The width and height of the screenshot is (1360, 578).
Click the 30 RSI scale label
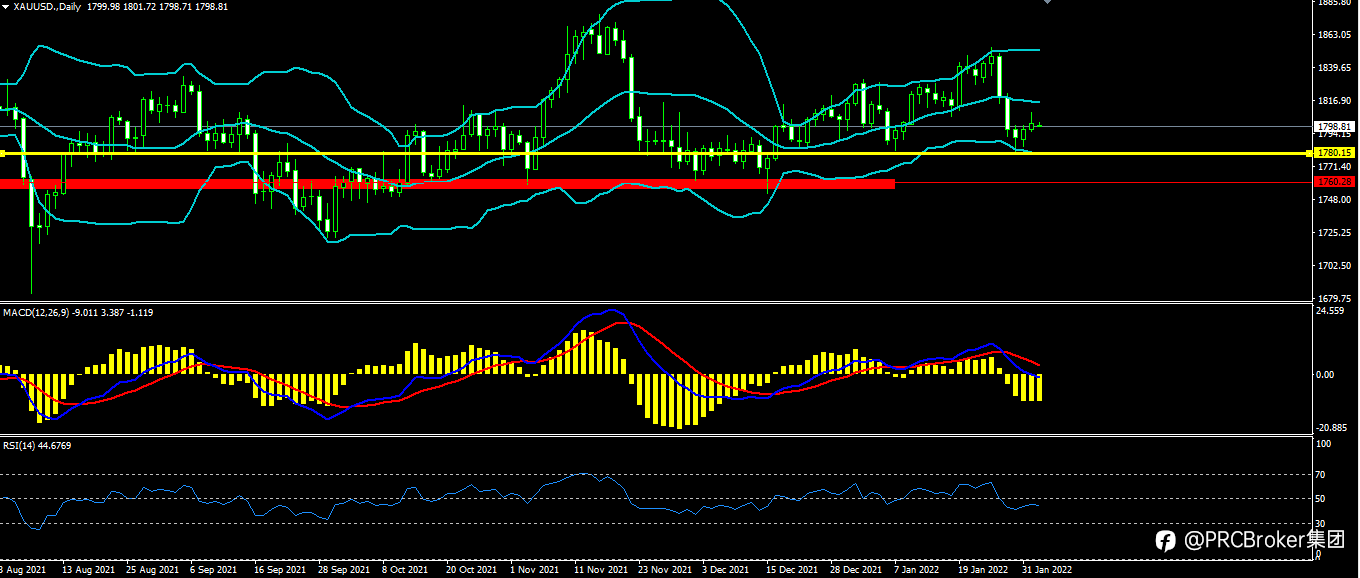[1322, 524]
